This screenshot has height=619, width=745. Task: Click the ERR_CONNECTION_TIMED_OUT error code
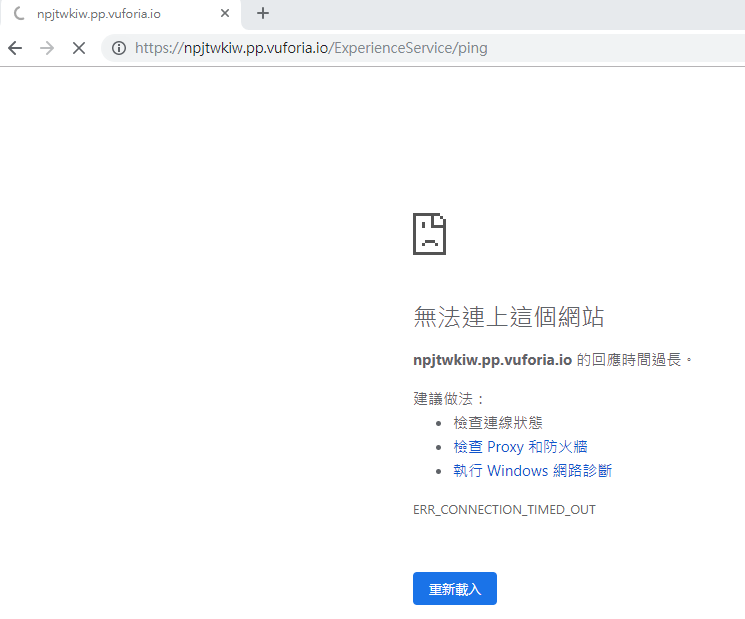504,510
